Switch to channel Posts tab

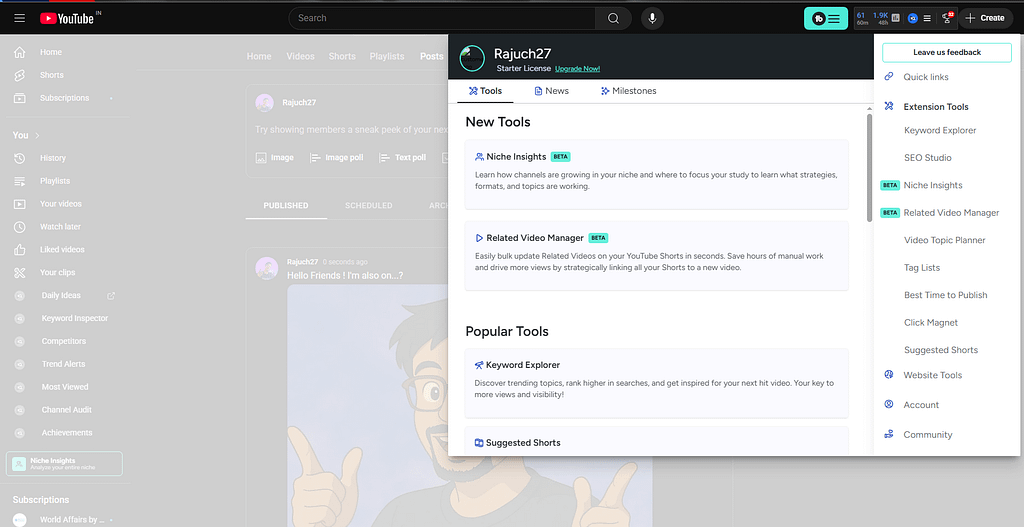[432, 56]
